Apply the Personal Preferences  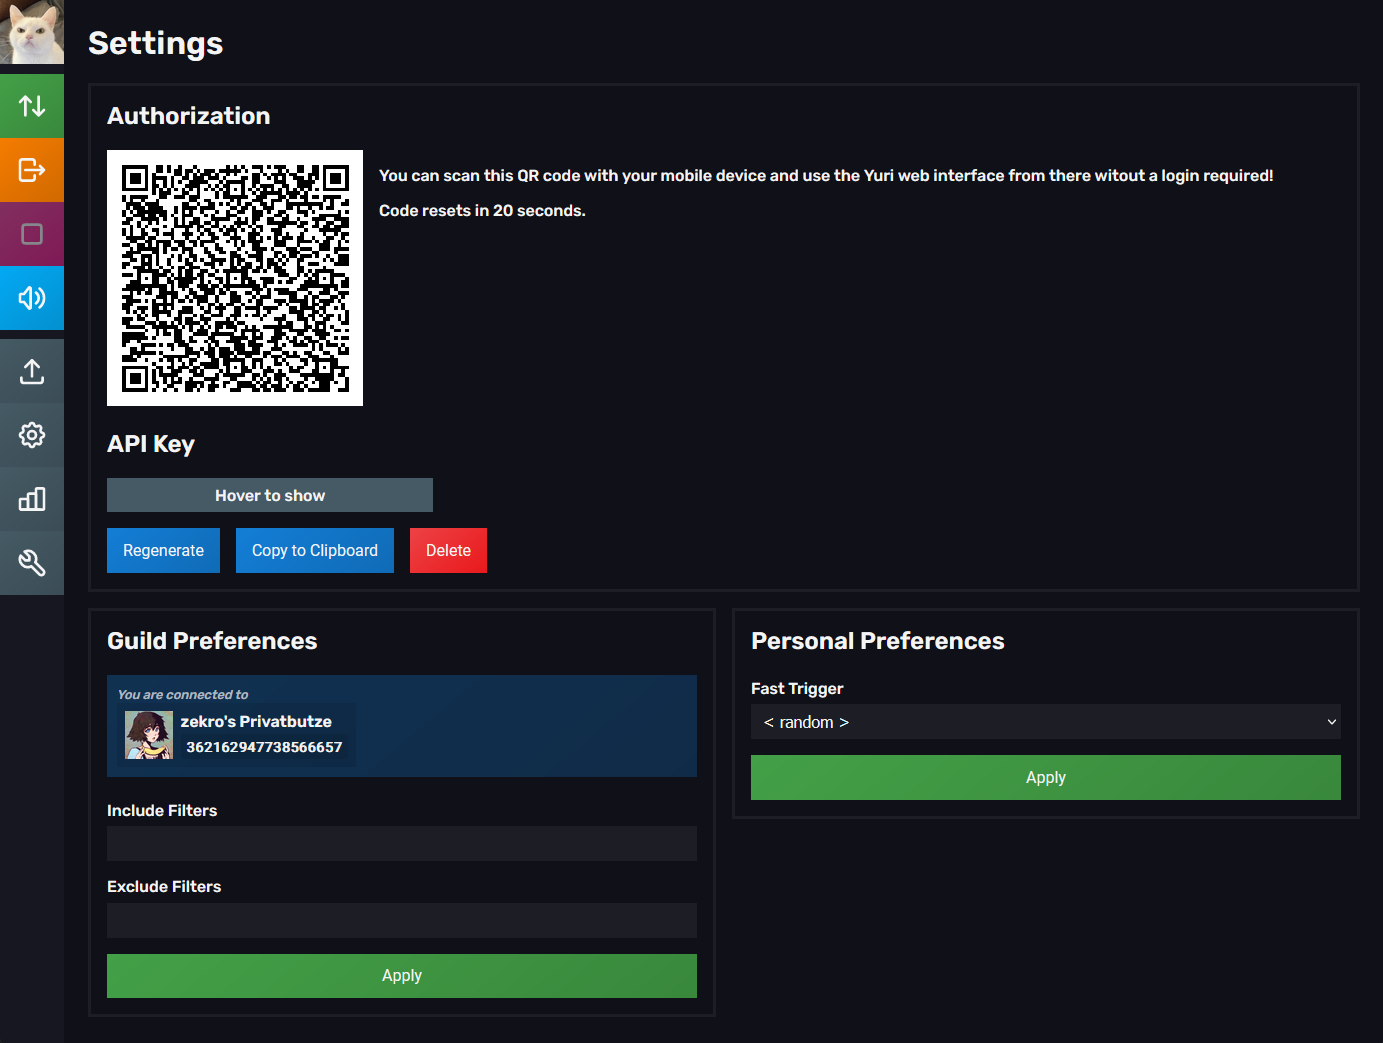tap(1046, 777)
